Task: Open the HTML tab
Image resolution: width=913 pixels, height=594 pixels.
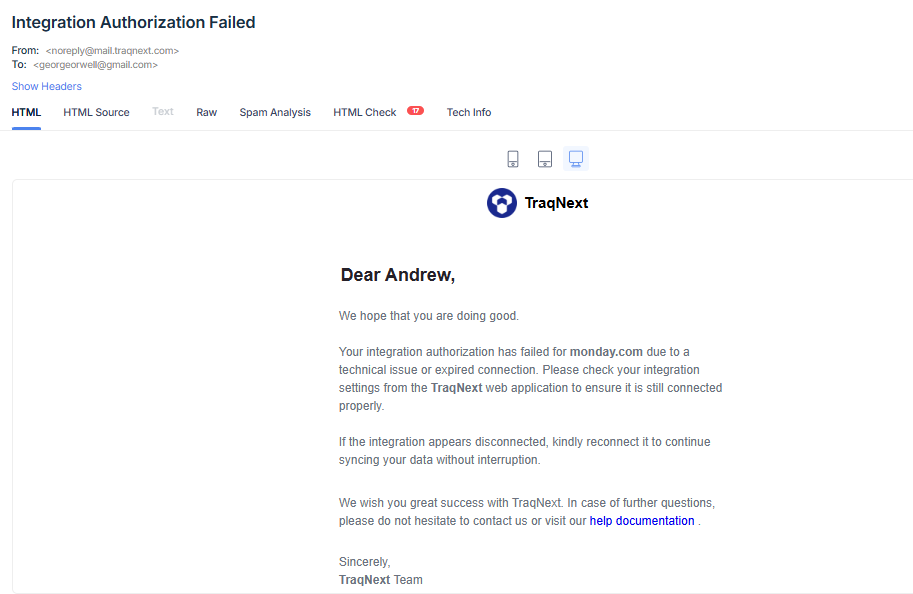Action: pos(26,112)
